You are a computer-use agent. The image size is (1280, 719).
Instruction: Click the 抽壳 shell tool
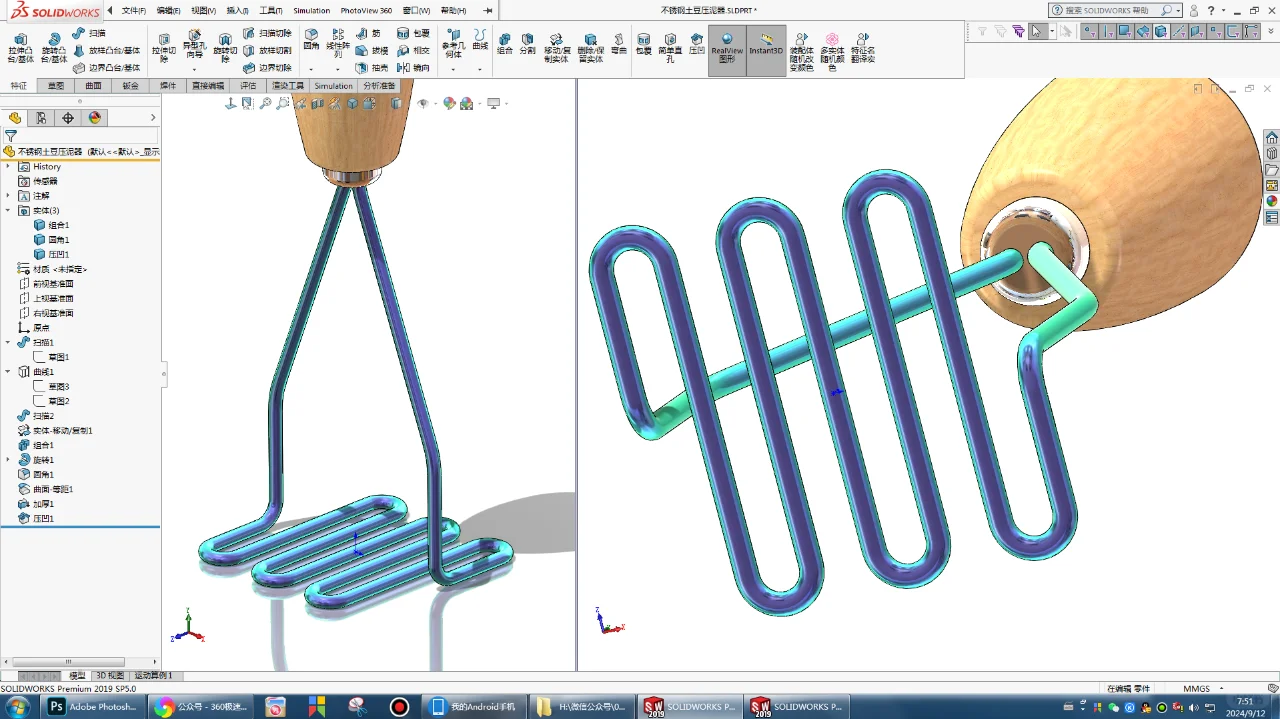point(372,68)
